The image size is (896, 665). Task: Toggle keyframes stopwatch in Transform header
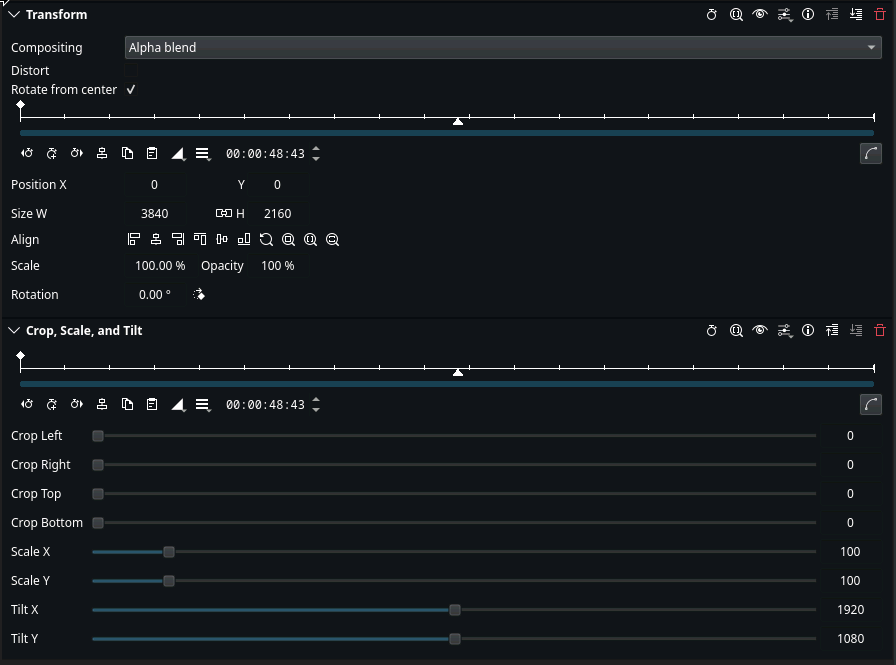(x=711, y=15)
